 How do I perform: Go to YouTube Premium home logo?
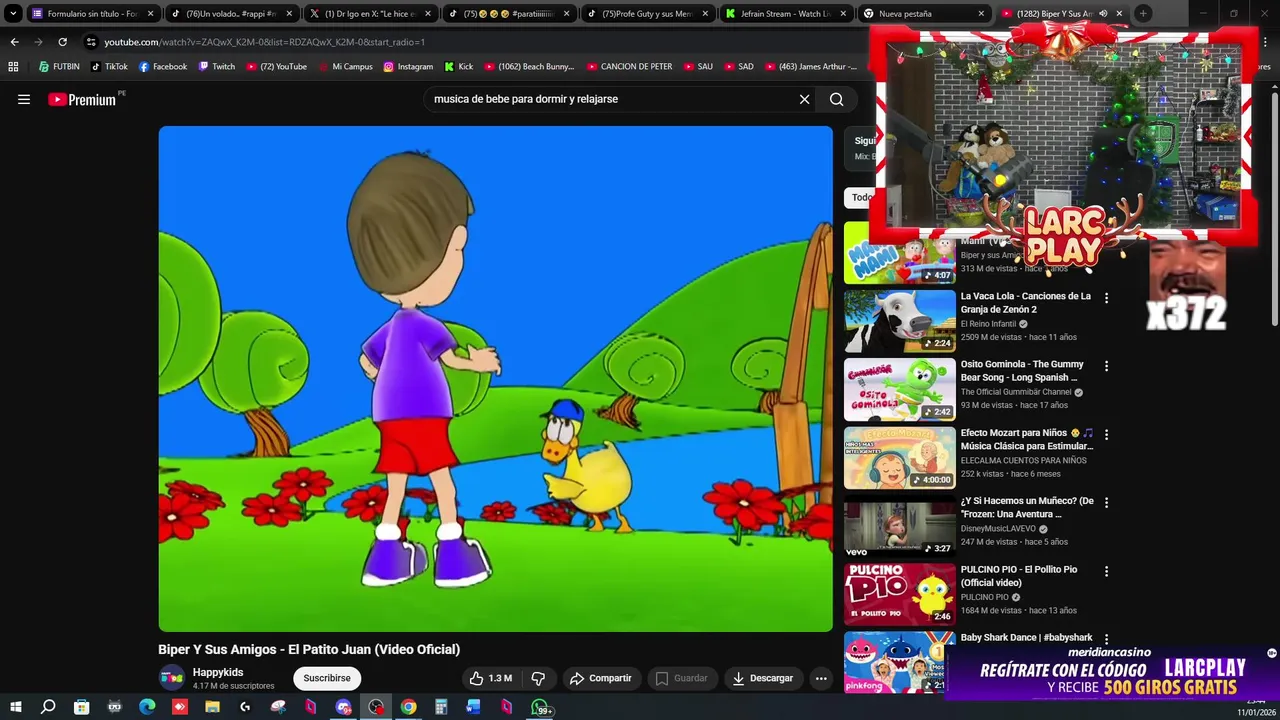[x=83, y=99]
